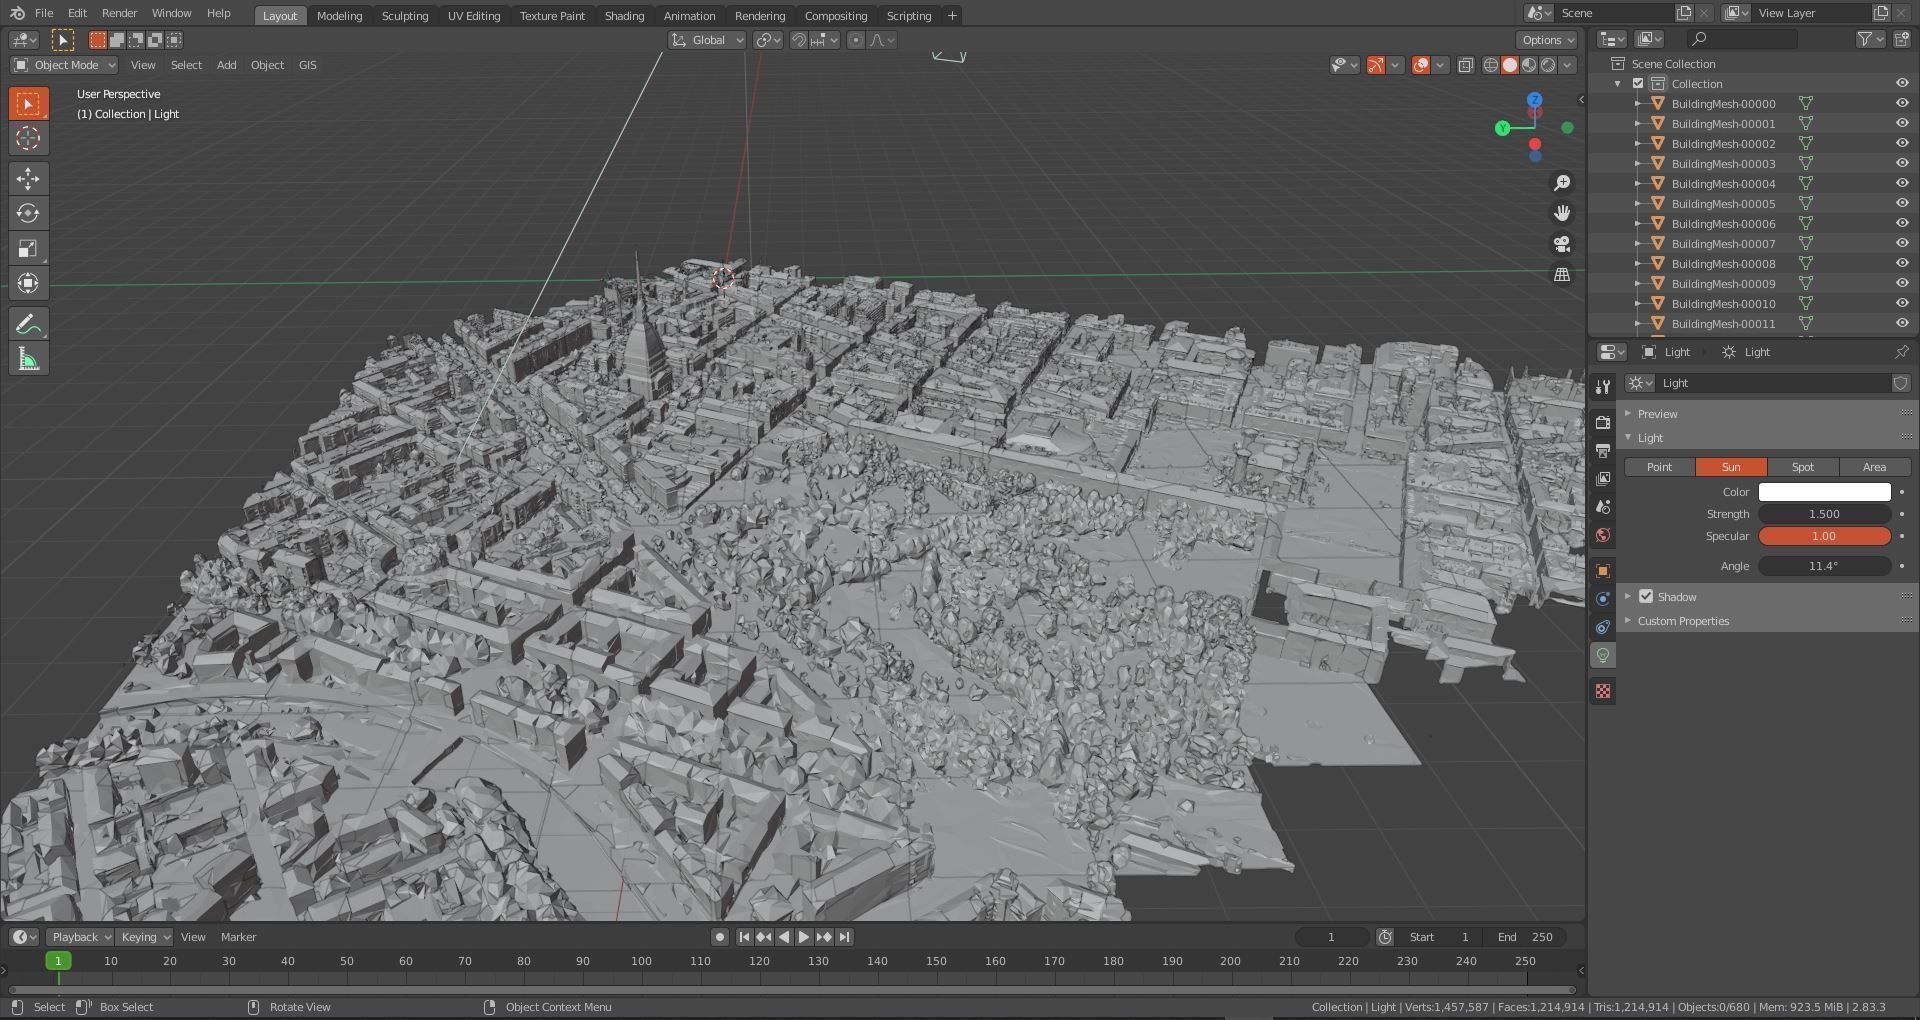Viewport: 1920px width, 1020px height.
Task: Open the Render properties tab
Action: pyautogui.click(x=1603, y=422)
